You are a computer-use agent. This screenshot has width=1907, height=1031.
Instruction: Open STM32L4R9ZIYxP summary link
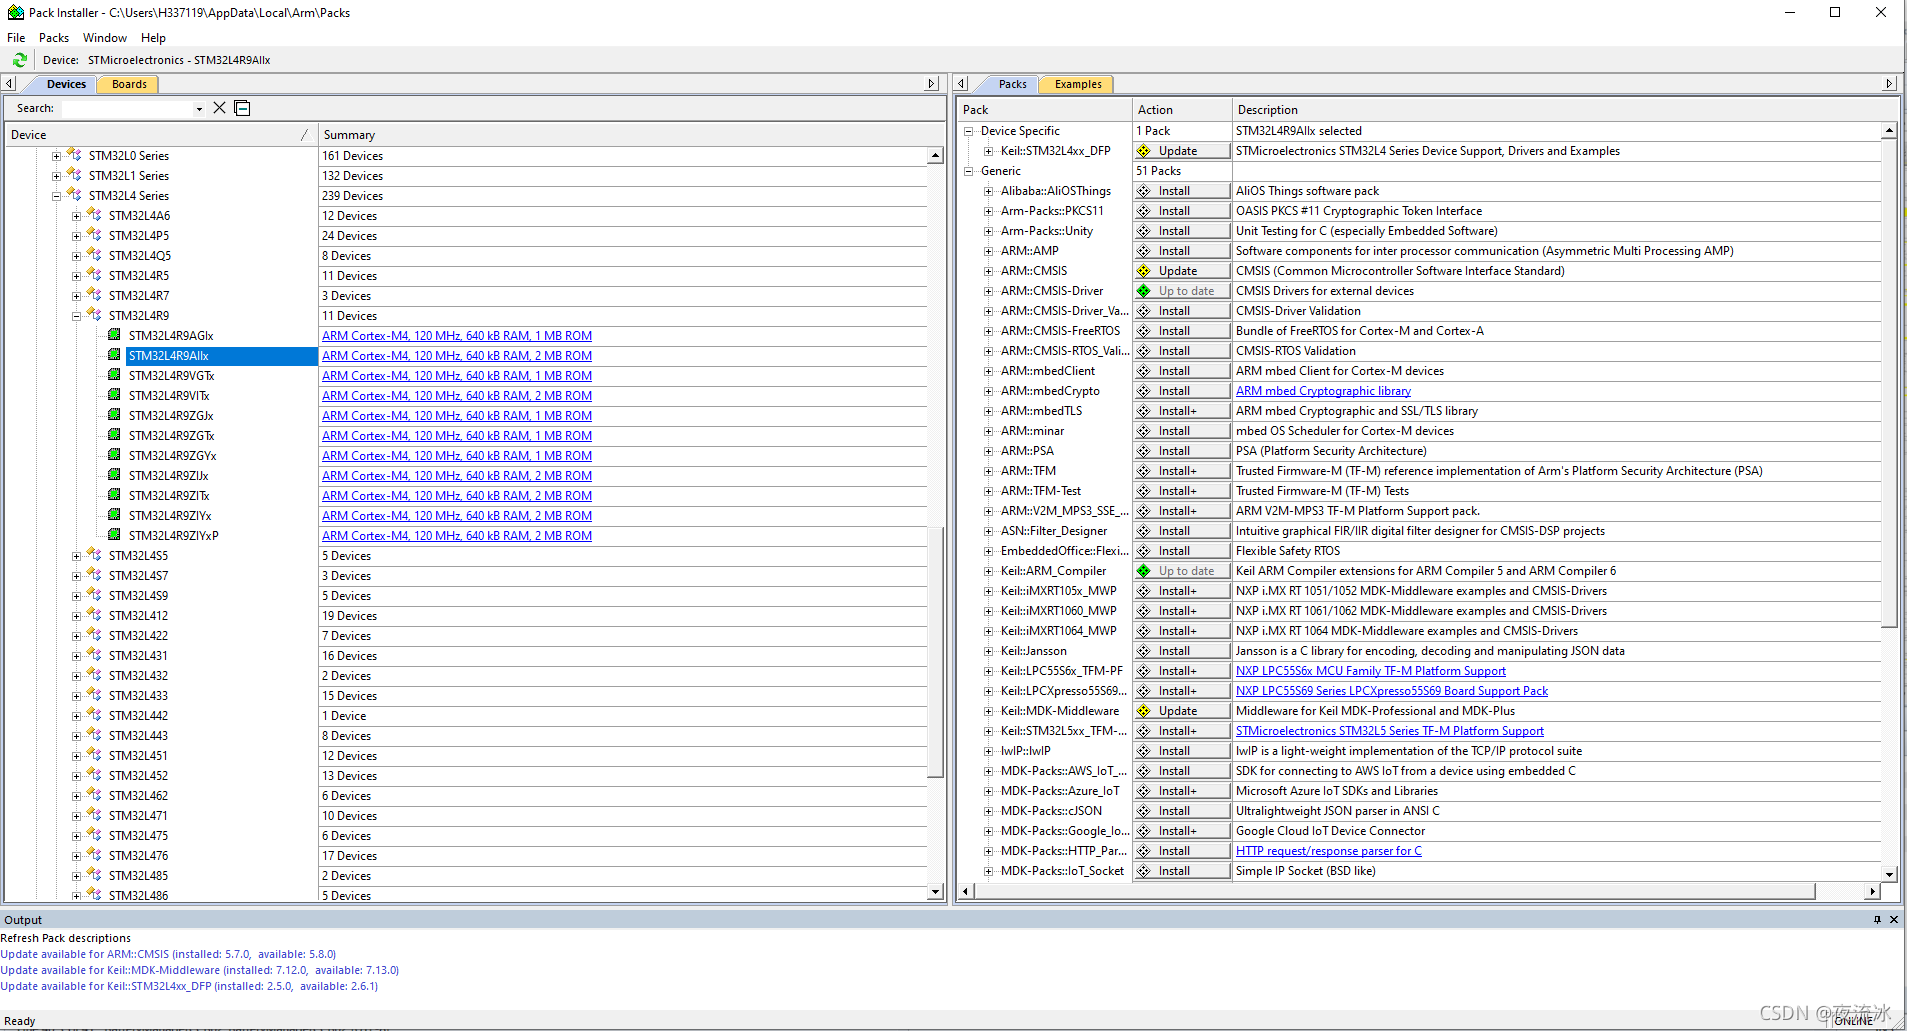click(457, 536)
